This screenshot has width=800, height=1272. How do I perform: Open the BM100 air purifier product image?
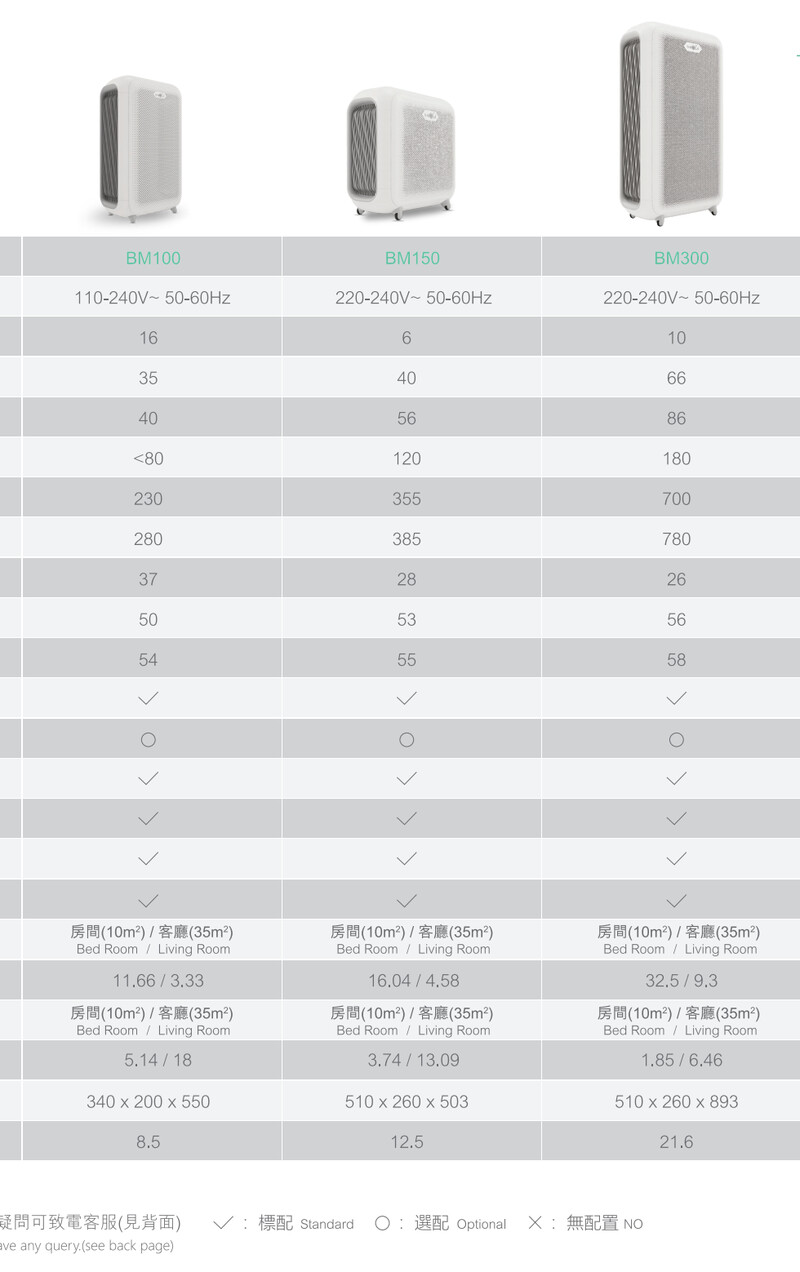point(140,148)
